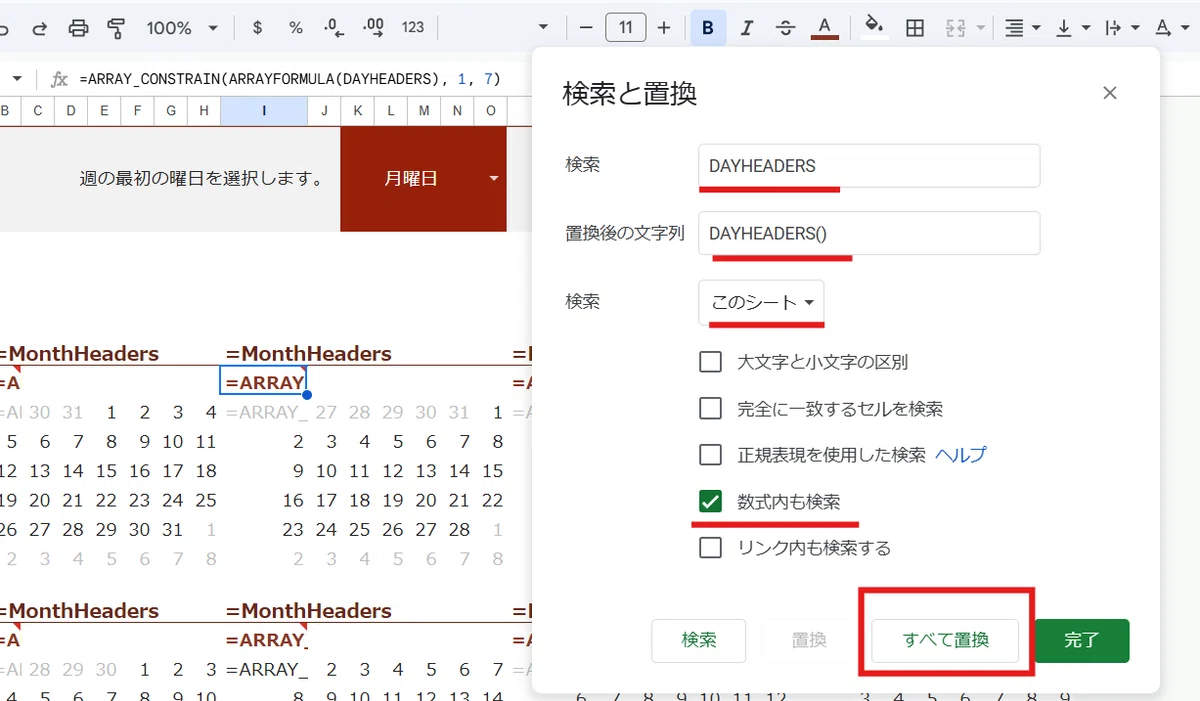Click the green 完了 button
This screenshot has width=1200, height=701.
click(x=1082, y=641)
